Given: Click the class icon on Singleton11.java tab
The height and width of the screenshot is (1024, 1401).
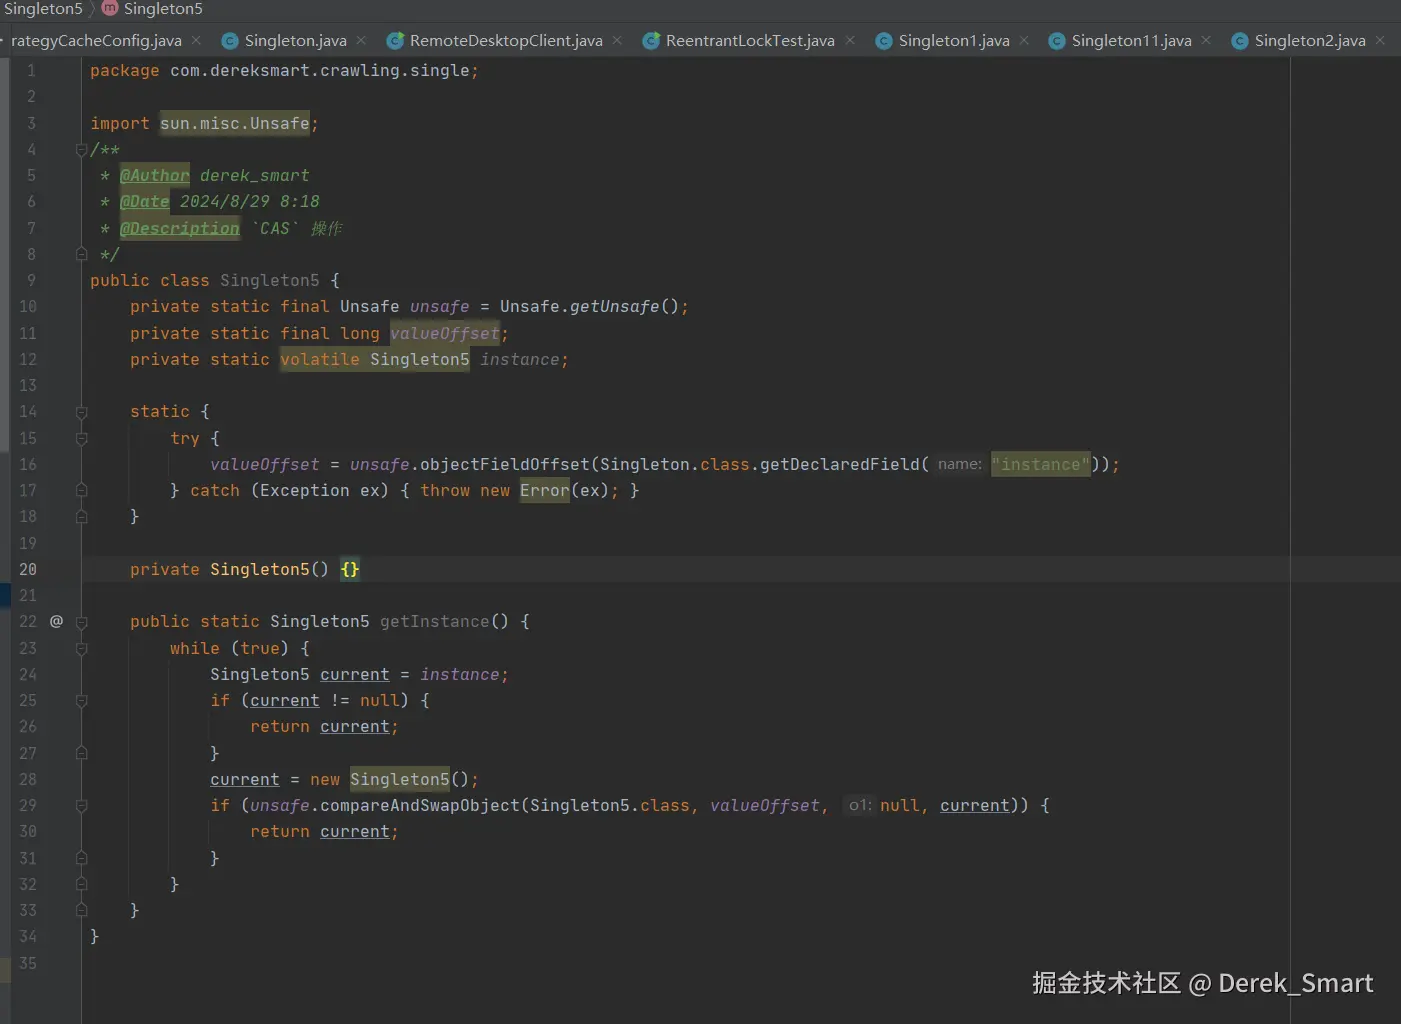Looking at the screenshot, I should point(1057,41).
